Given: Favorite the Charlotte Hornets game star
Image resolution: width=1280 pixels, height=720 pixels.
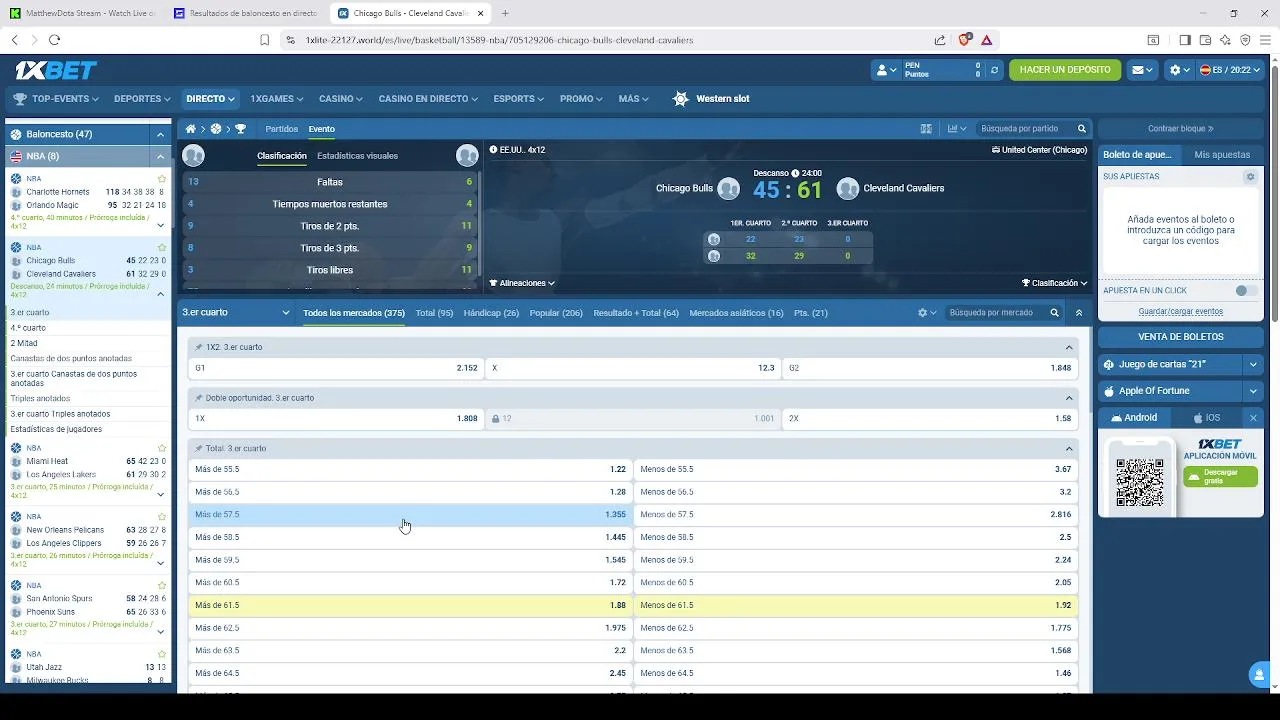Looking at the screenshot, I should pos(162,179).
